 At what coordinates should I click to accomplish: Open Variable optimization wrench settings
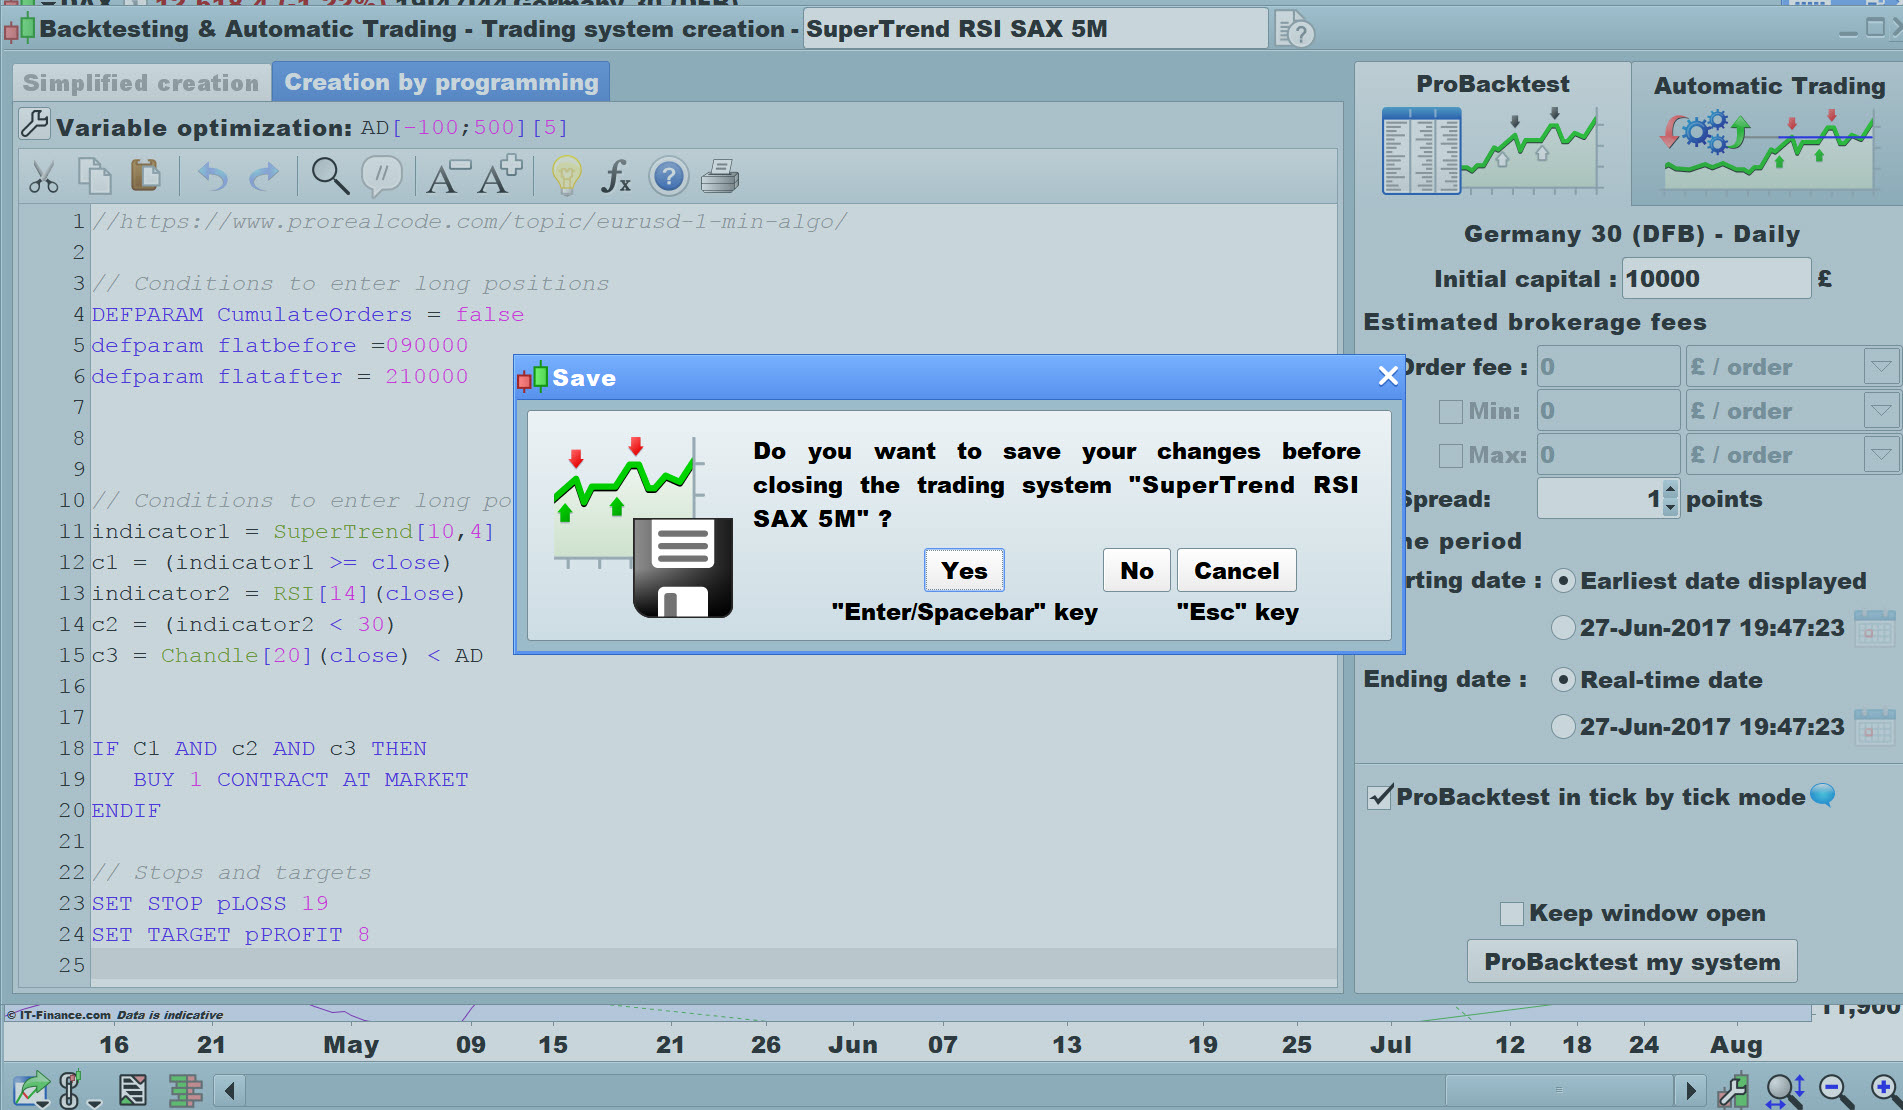[34, 124]
